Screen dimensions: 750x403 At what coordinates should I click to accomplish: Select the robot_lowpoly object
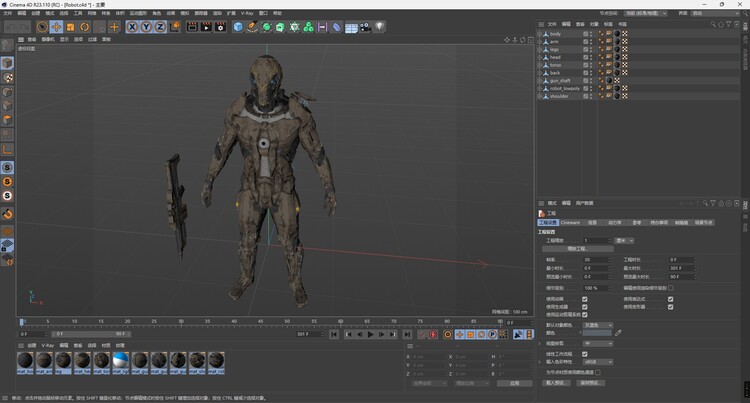tap(564, 88)
